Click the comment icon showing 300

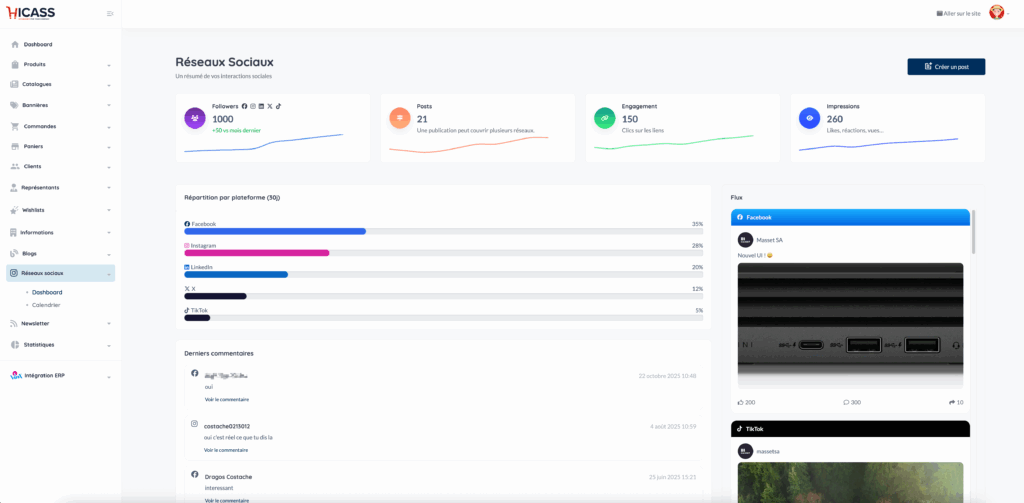pyautogui.click(x=846, y=402)
